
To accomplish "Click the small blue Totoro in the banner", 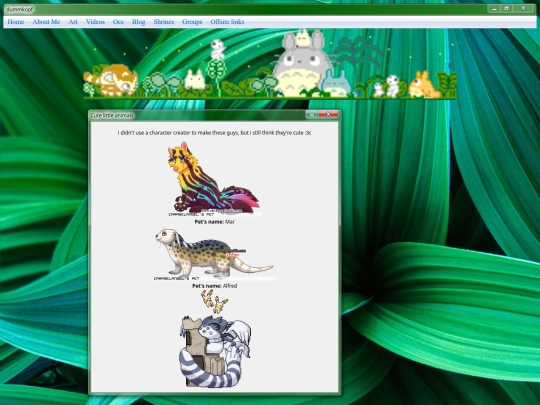I will click(336, 84).
